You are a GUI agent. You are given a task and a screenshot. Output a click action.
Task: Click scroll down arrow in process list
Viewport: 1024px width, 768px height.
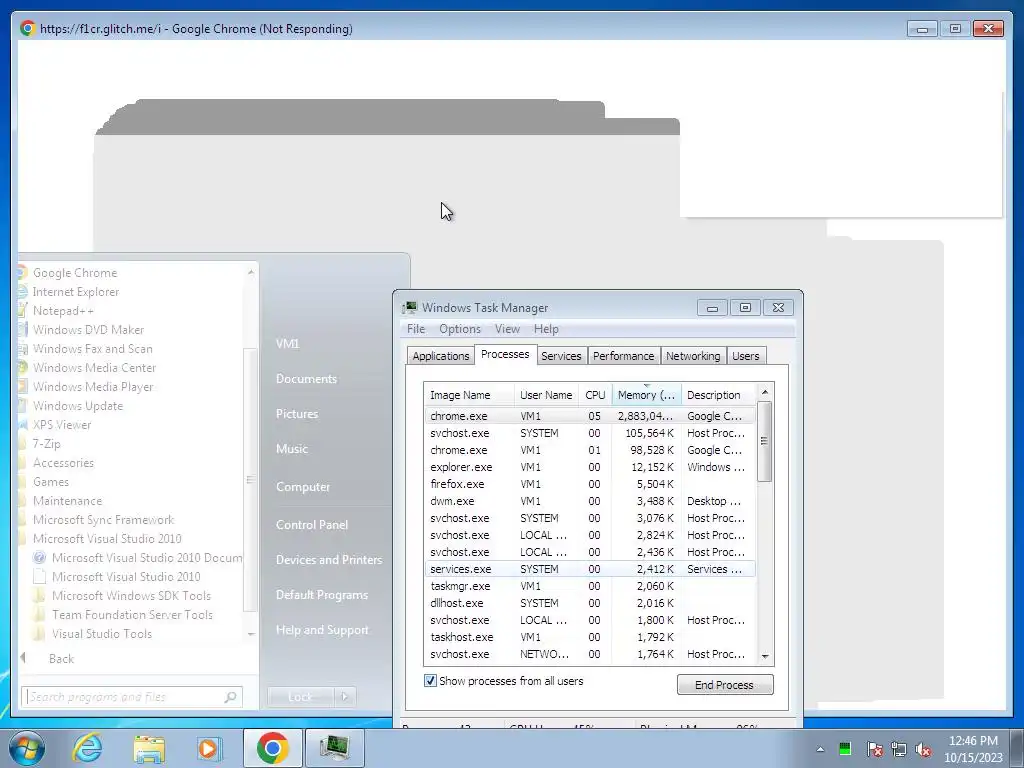[765, 656]
